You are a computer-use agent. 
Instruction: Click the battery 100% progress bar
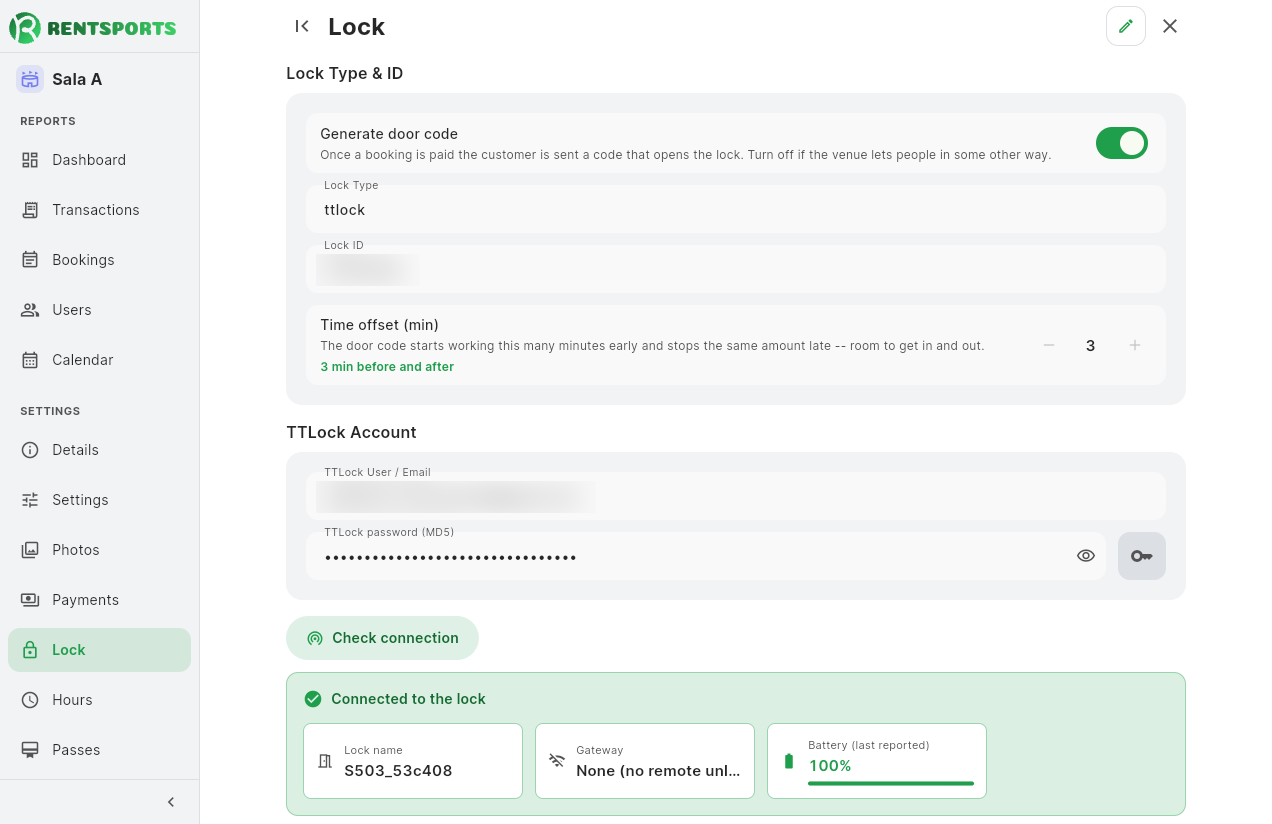(x=891, y=783)
